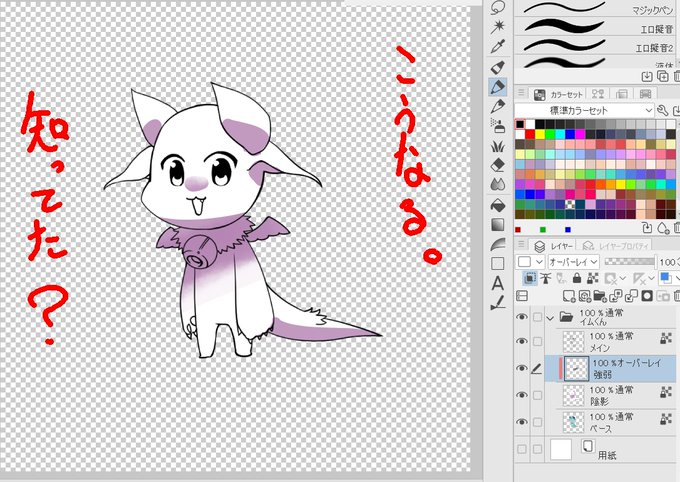Pick the black color swatch
The width and height of the screenshot is (680, 482).
pyautogui.click(x=520, y=125)
